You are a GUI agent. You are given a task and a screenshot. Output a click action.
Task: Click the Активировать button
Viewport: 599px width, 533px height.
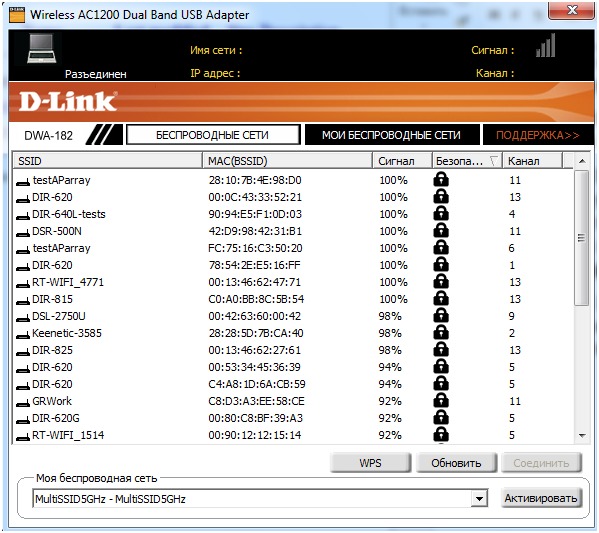[x=541, y=498]
